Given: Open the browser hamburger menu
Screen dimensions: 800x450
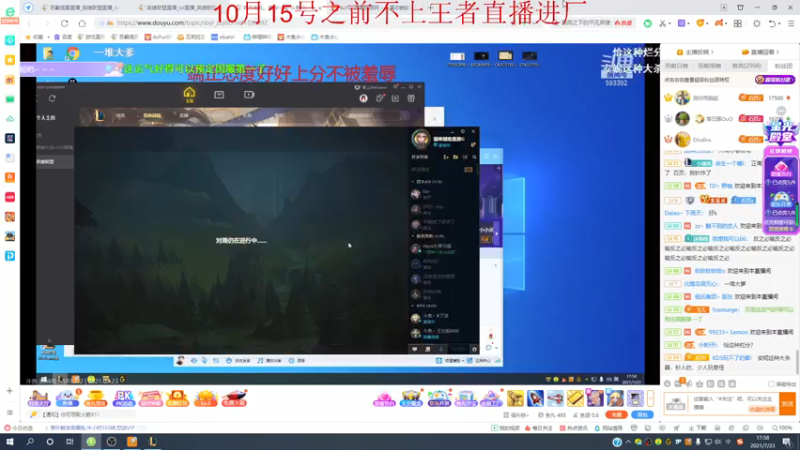Looking at the screenshot, I should pos(791,23).
